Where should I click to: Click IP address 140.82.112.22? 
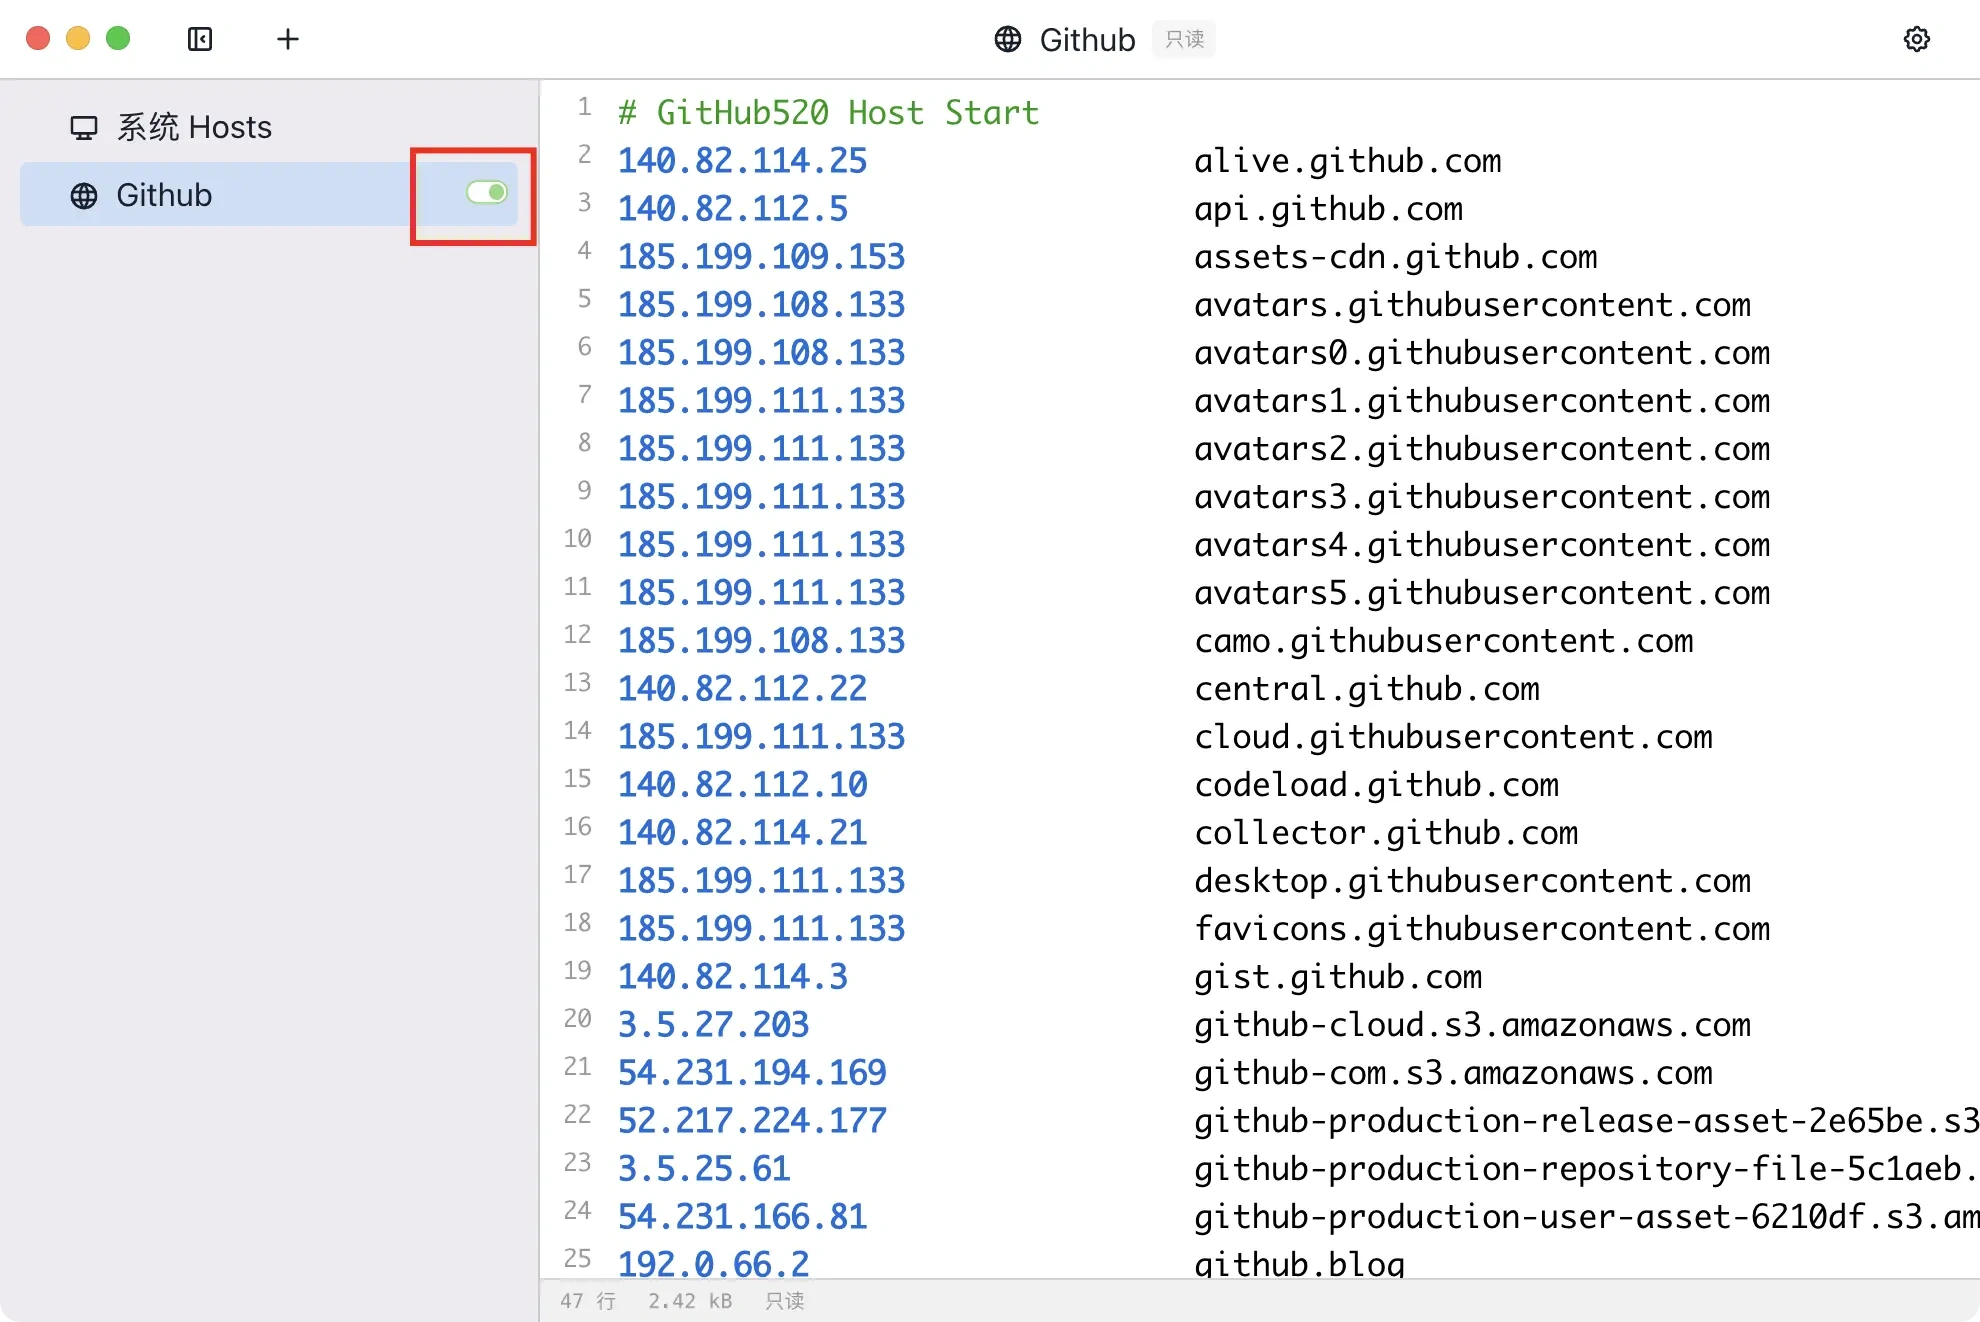742,688
